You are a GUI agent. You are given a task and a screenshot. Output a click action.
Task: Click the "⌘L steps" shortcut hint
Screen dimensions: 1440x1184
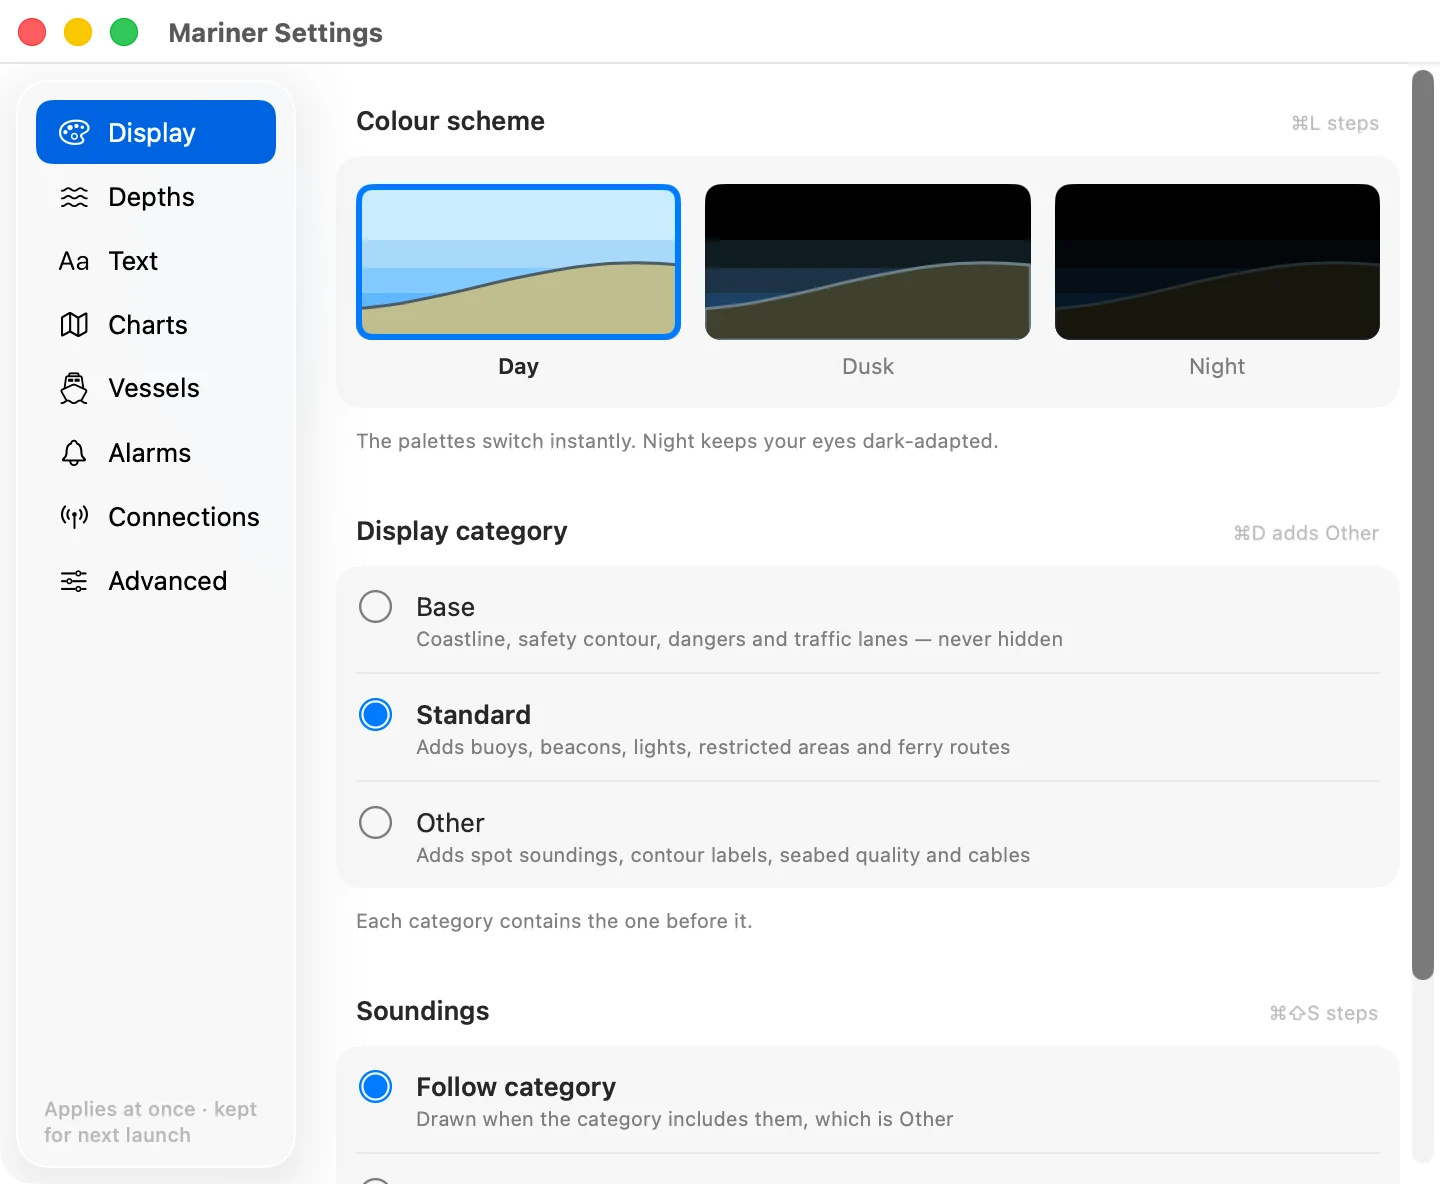[1335, 123]
